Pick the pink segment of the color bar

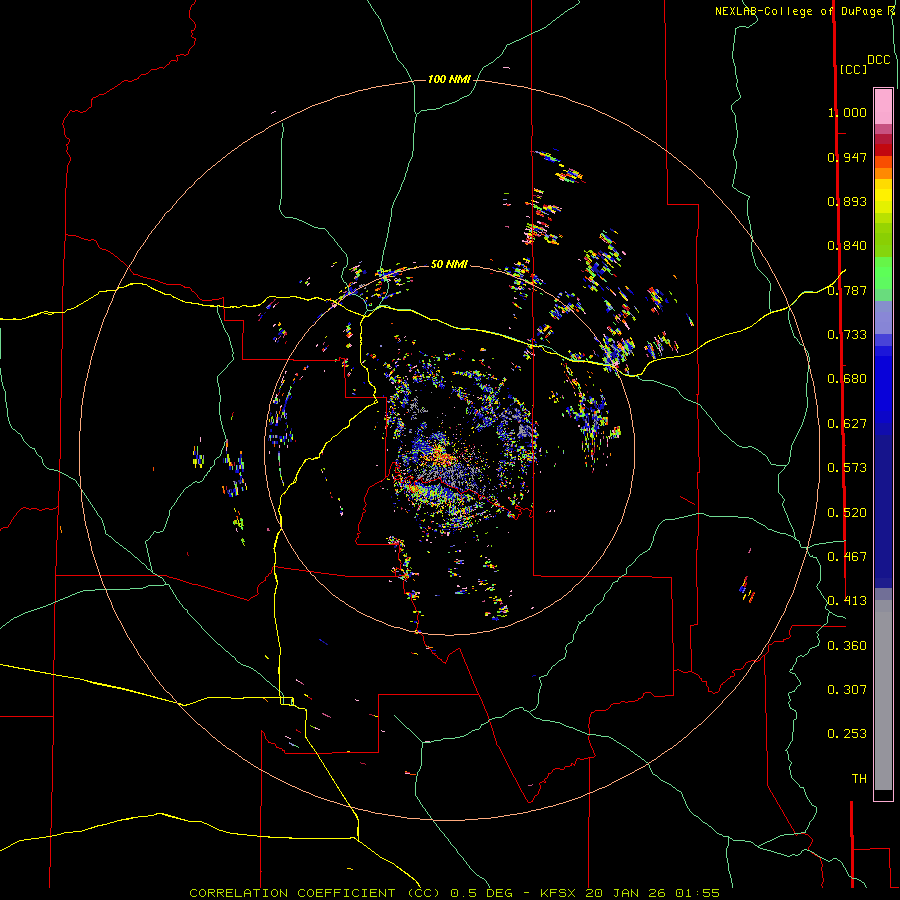pyautogui.click(x=883, y=107)
